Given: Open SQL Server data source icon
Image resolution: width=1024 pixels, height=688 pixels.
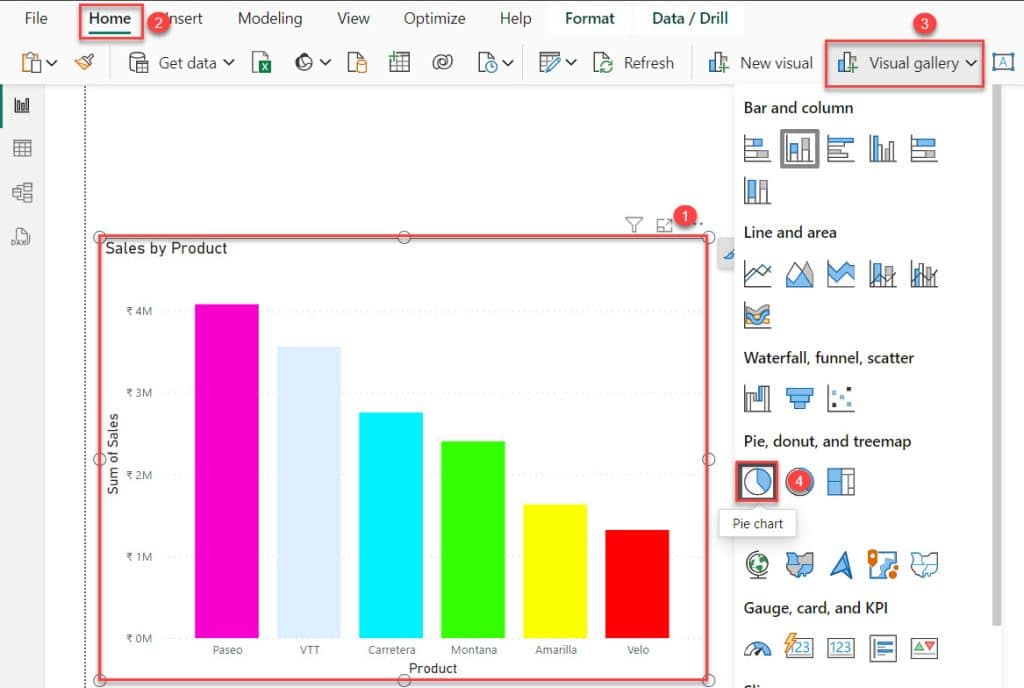Looking at the screenshot, I should [357, 63].
